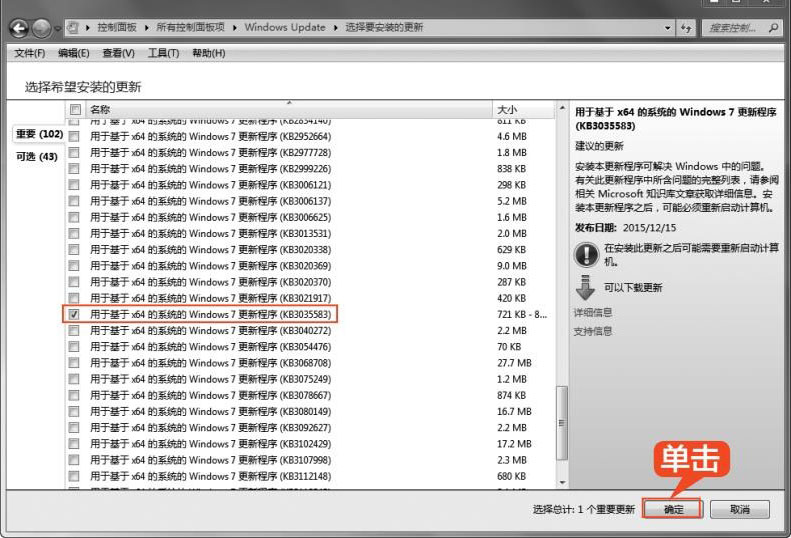Screen dimensions: 791x538
Task: Select the update row KB3054476
Action: [x=310, y=347]
